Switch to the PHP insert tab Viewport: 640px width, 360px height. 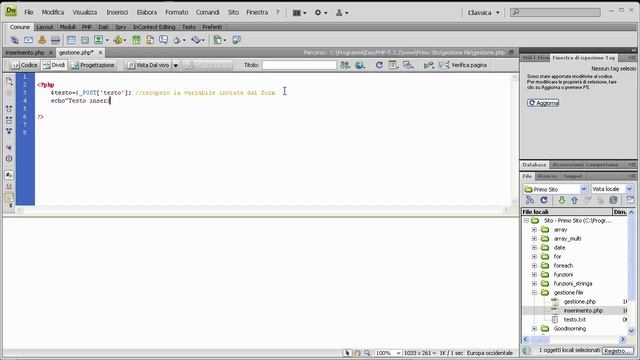point(87,27)
